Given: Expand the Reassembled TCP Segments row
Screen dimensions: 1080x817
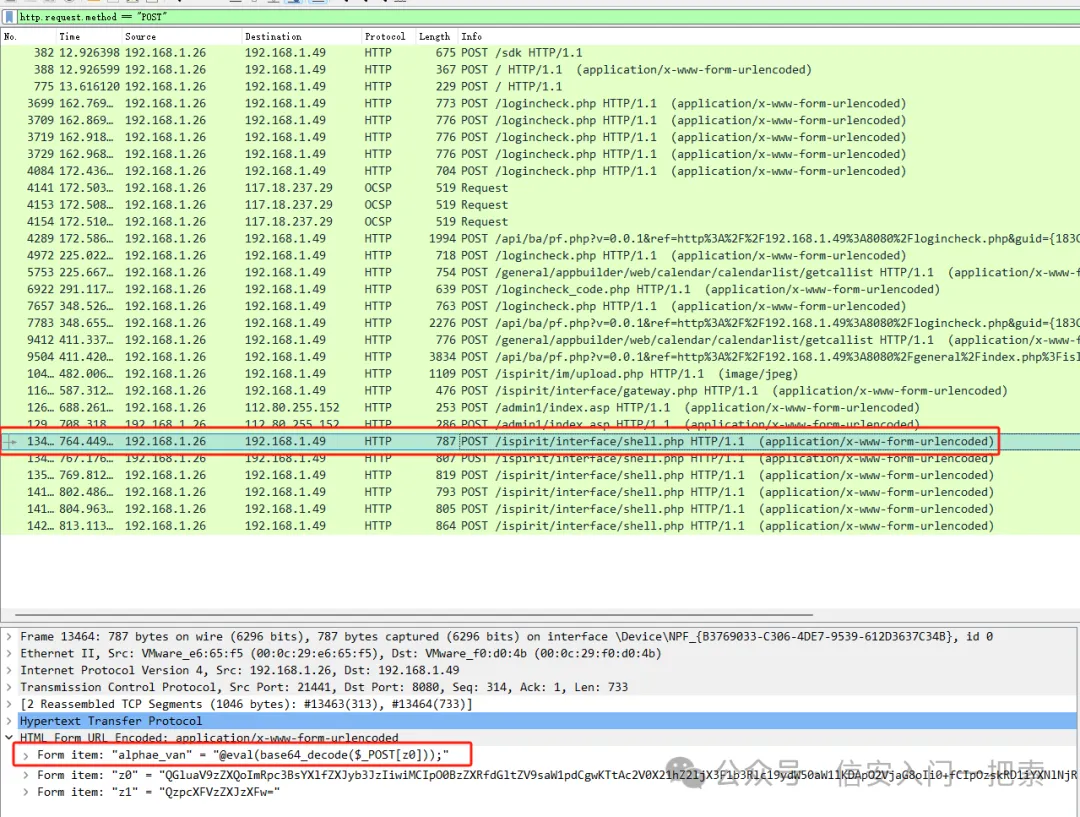Looking at the screenshot, I should [x=8, y=704].
